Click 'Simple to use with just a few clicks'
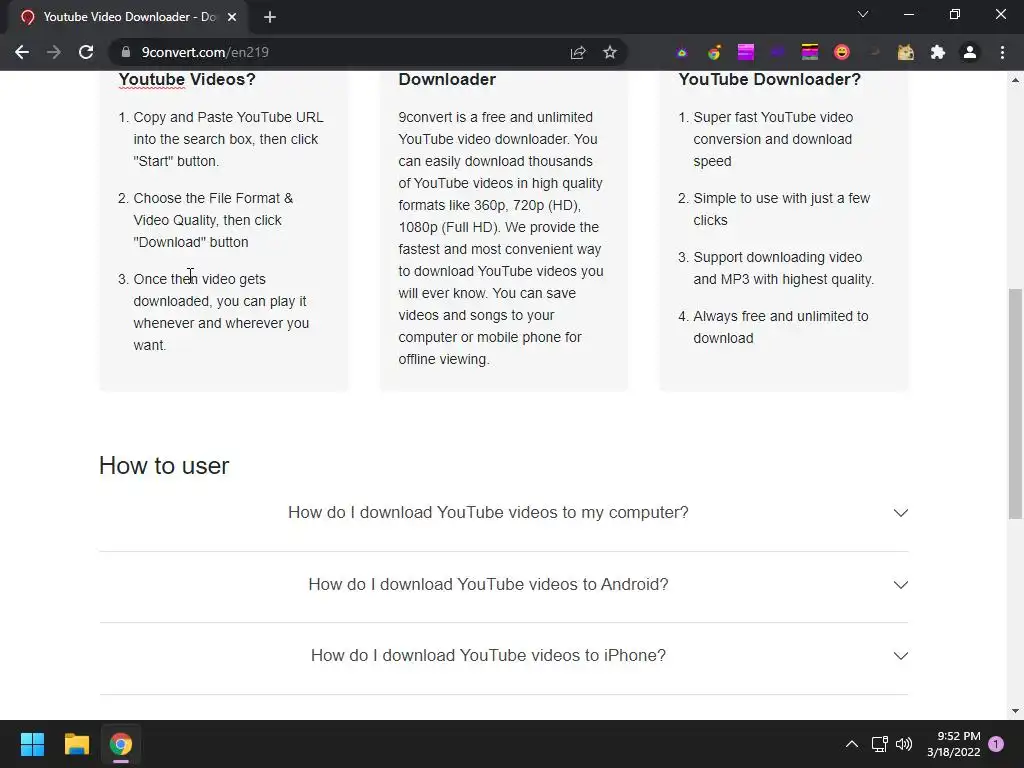This screenshot has height=768, width=1024. pos(781,209)
